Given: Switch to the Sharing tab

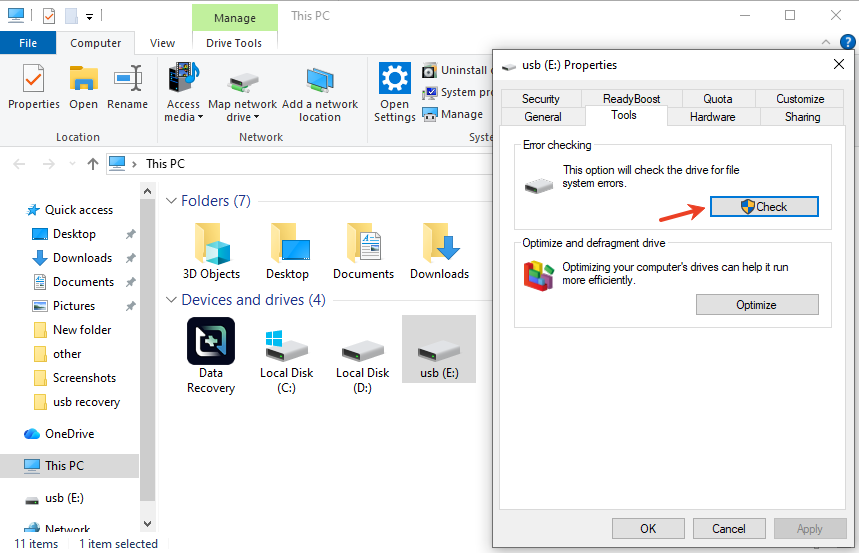Looking at the screenshot, I should click(802, 117).
